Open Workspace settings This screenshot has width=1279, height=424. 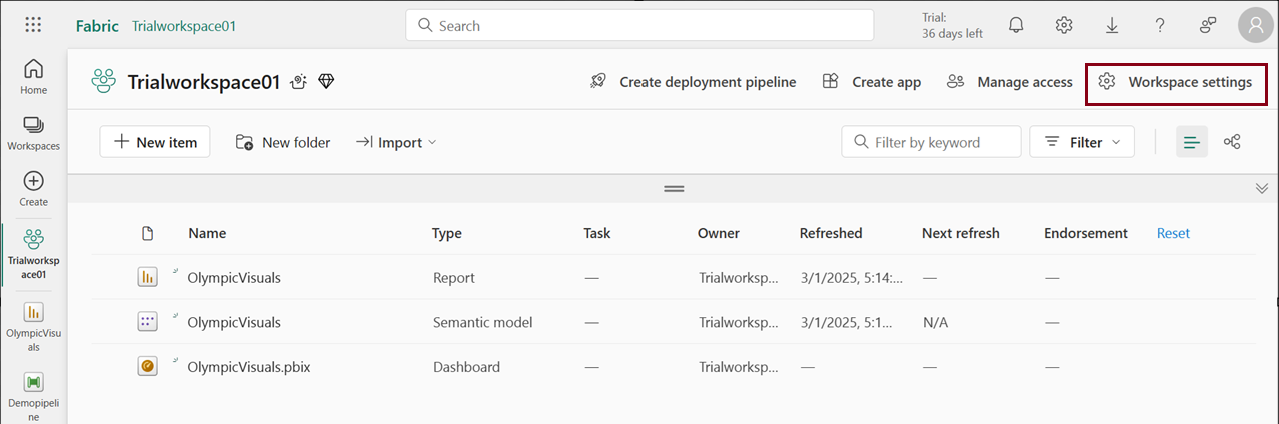(1176, 82)
